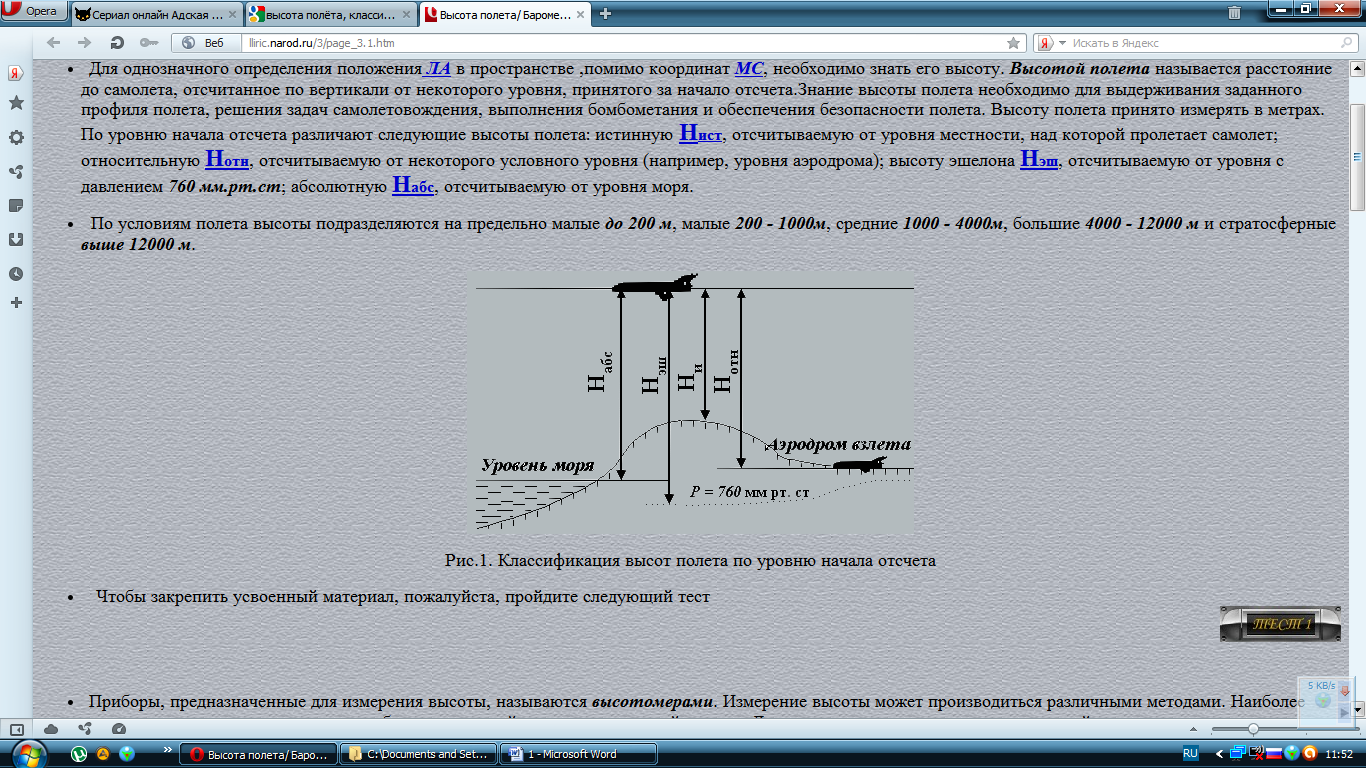1366x768 pixels.
Task: Switch to the высота полёта, класси... tab
Action: [330, 13]
